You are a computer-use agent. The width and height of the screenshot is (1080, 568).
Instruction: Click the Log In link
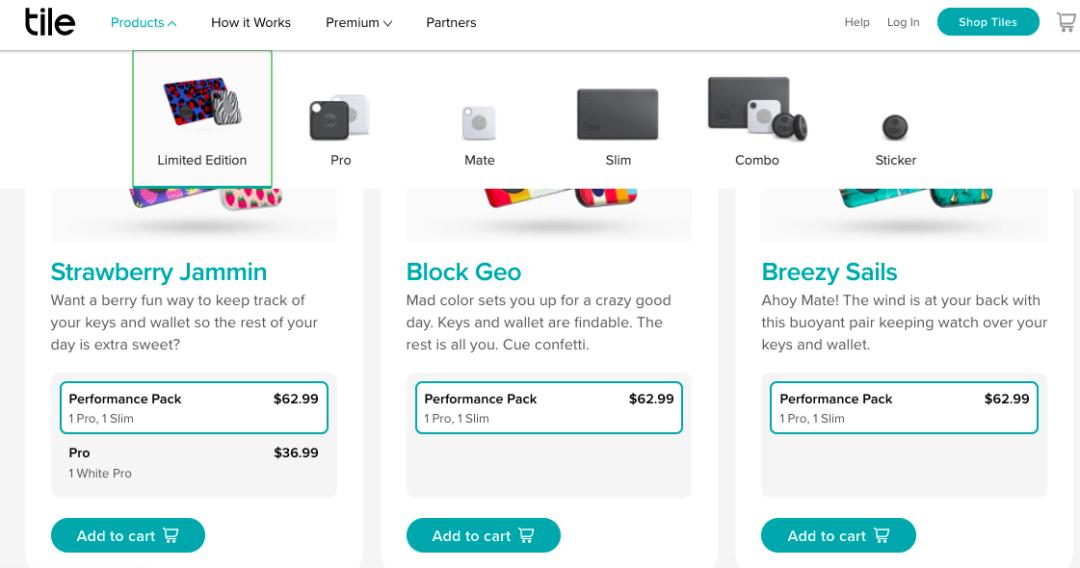coord(903,23)
